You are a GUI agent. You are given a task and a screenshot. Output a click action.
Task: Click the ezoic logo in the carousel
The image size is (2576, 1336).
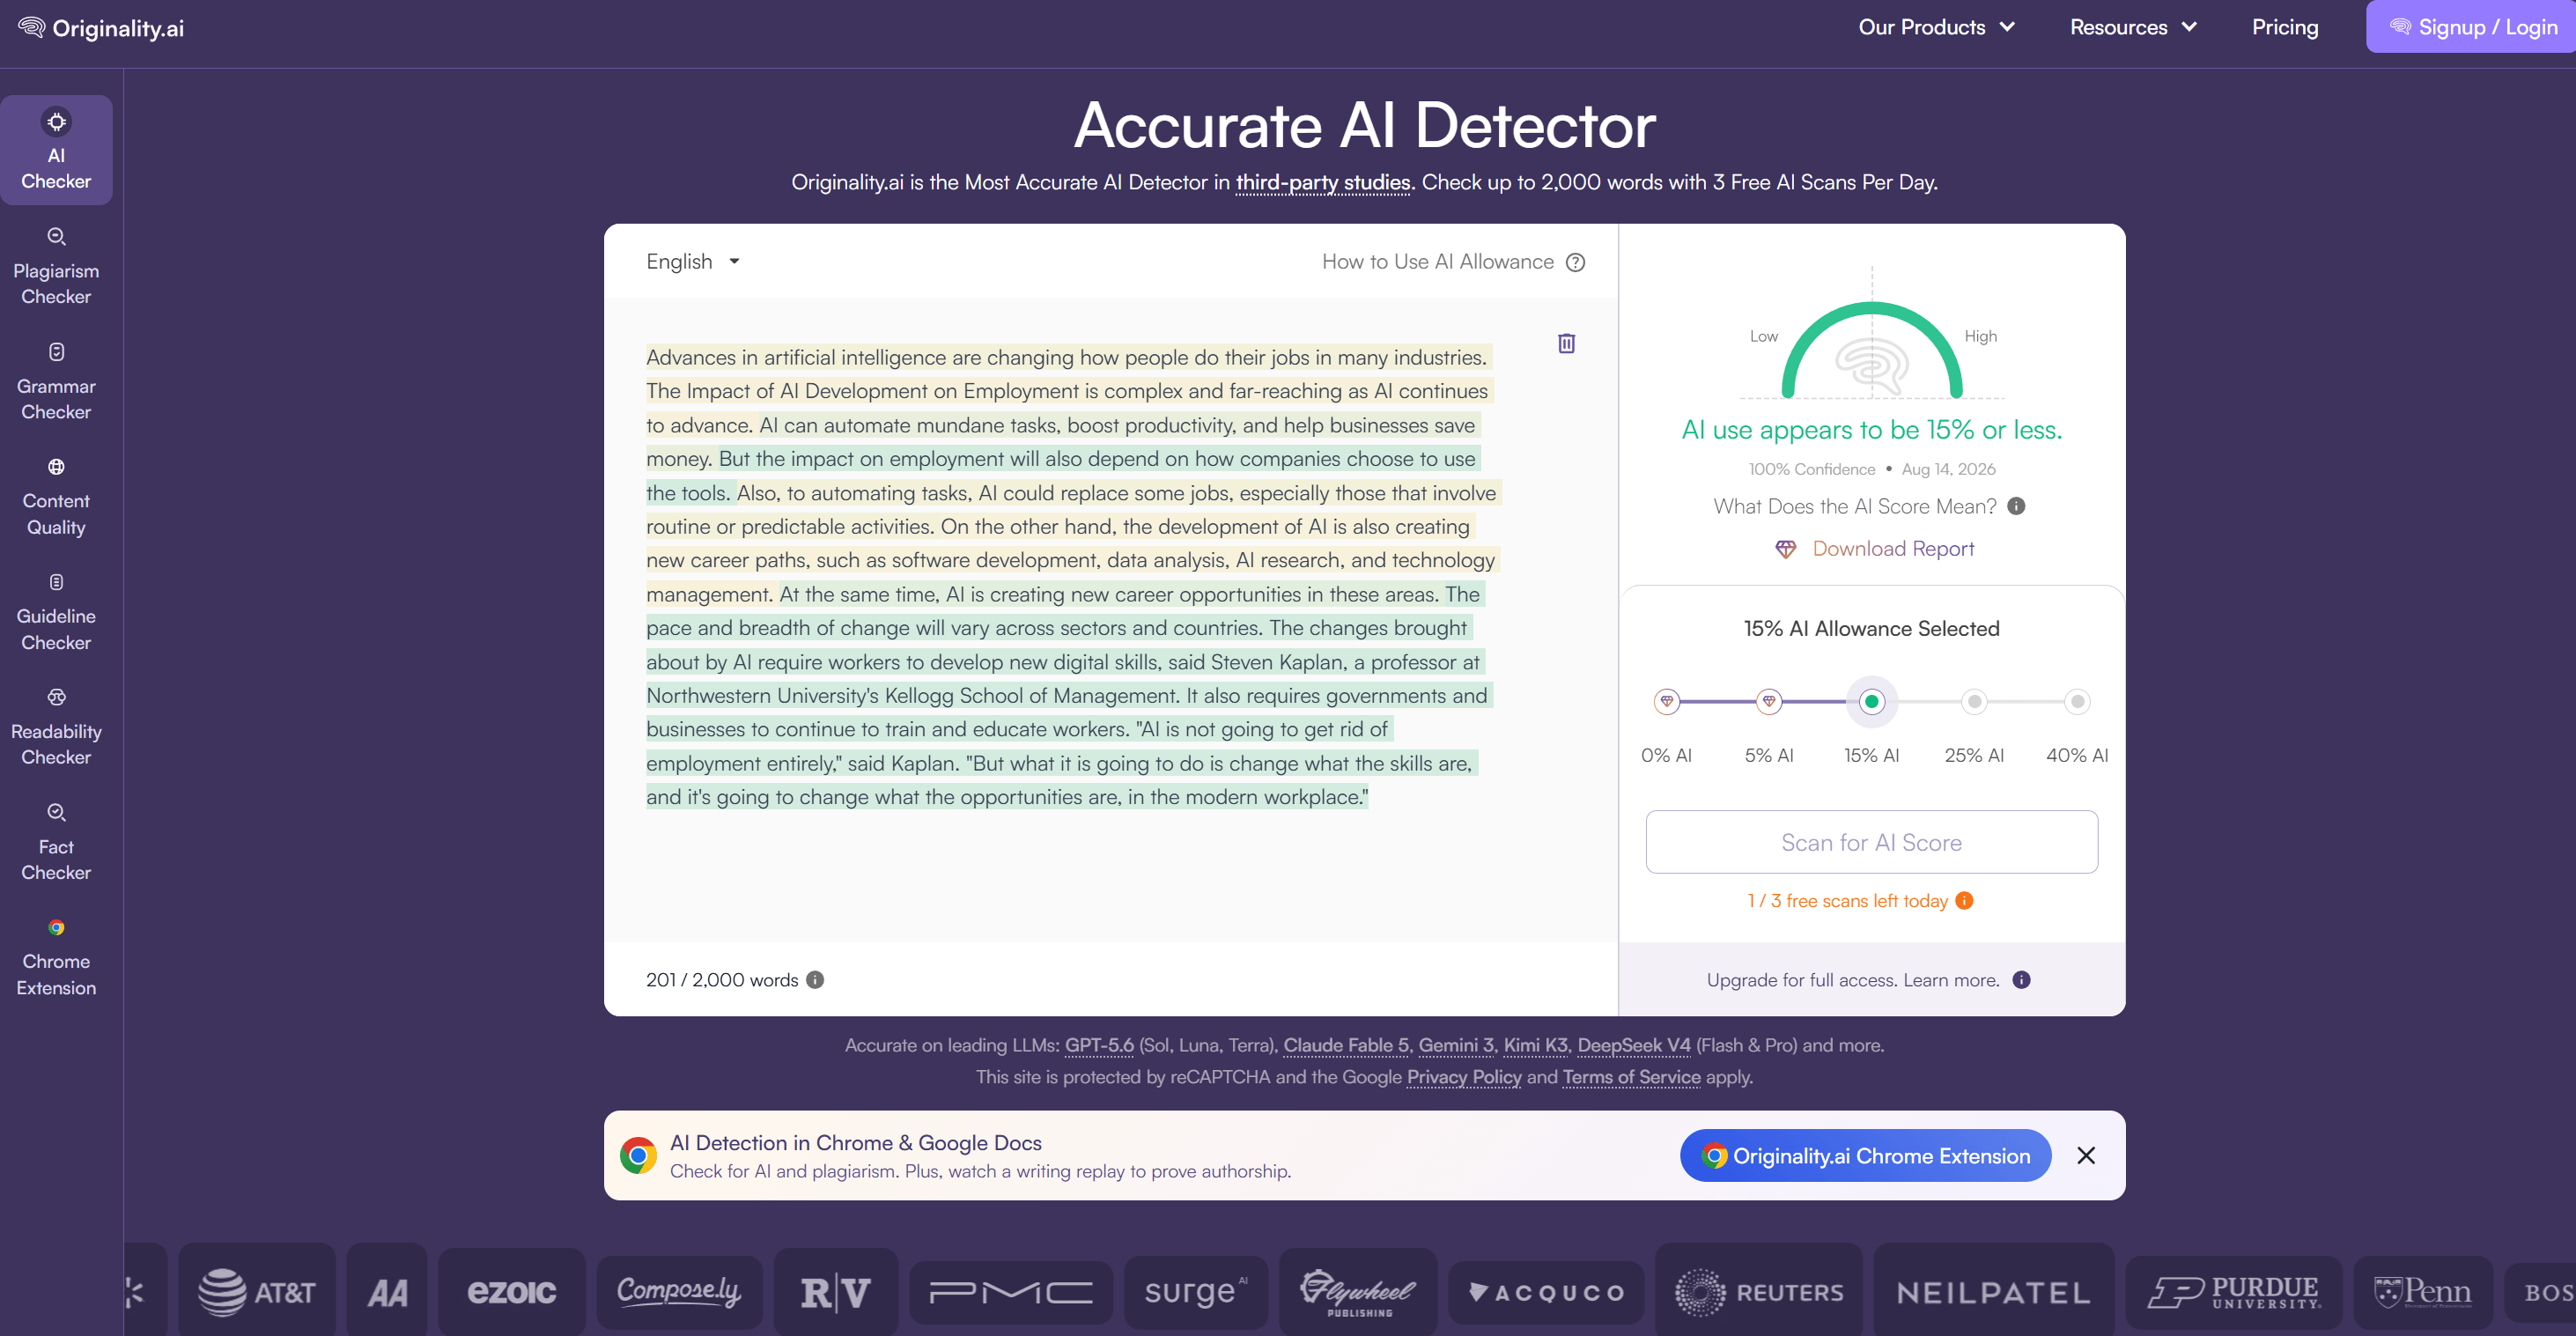(x=511, y=1291)
